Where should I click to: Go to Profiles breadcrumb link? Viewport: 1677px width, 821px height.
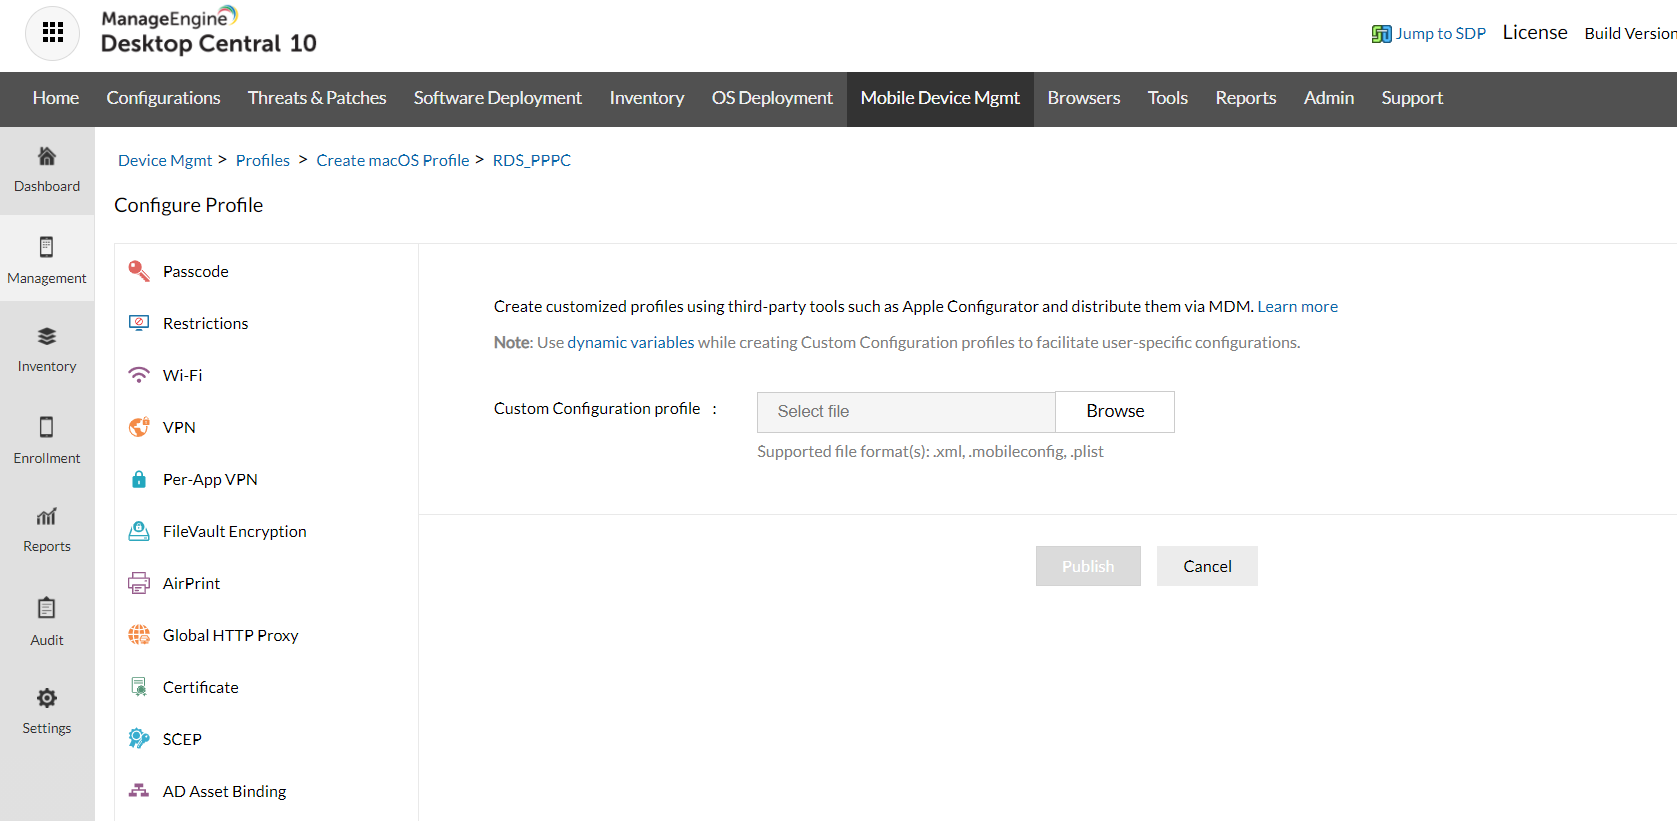tap(263, 160)
